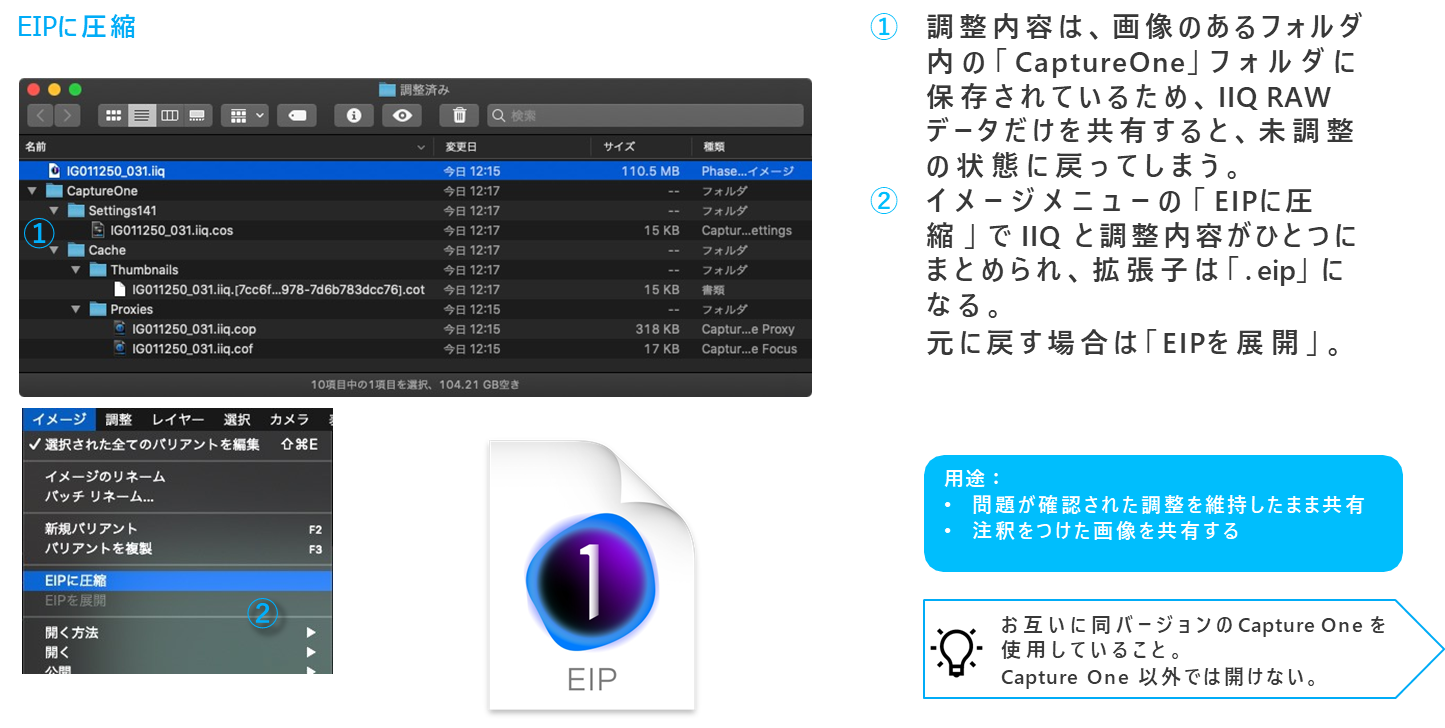Toggle sort direction chevron in 名前 column
The height and width of the screenshot is (728, 1445).
pos(420,147)
